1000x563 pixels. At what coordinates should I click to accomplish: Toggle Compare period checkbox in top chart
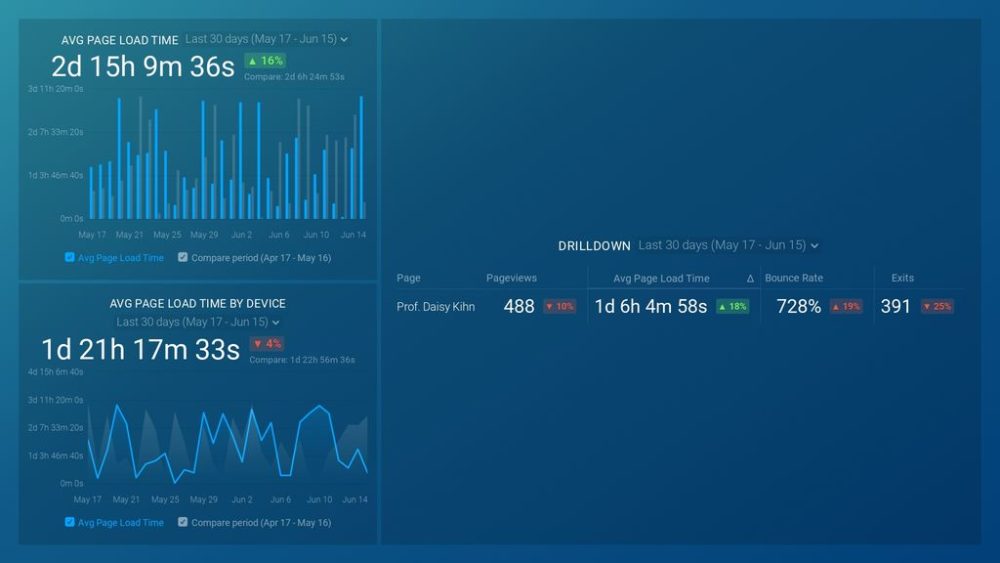click(x=183, y=257)
